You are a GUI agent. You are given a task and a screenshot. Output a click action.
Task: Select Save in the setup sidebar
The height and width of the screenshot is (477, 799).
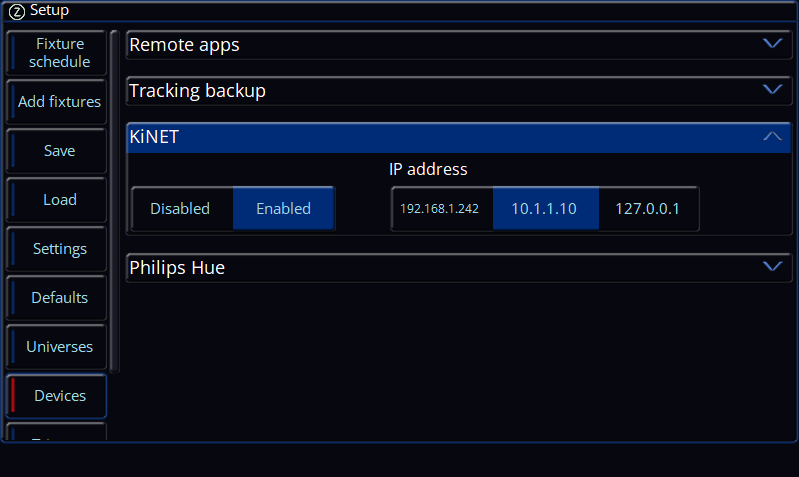click(57, 151)
